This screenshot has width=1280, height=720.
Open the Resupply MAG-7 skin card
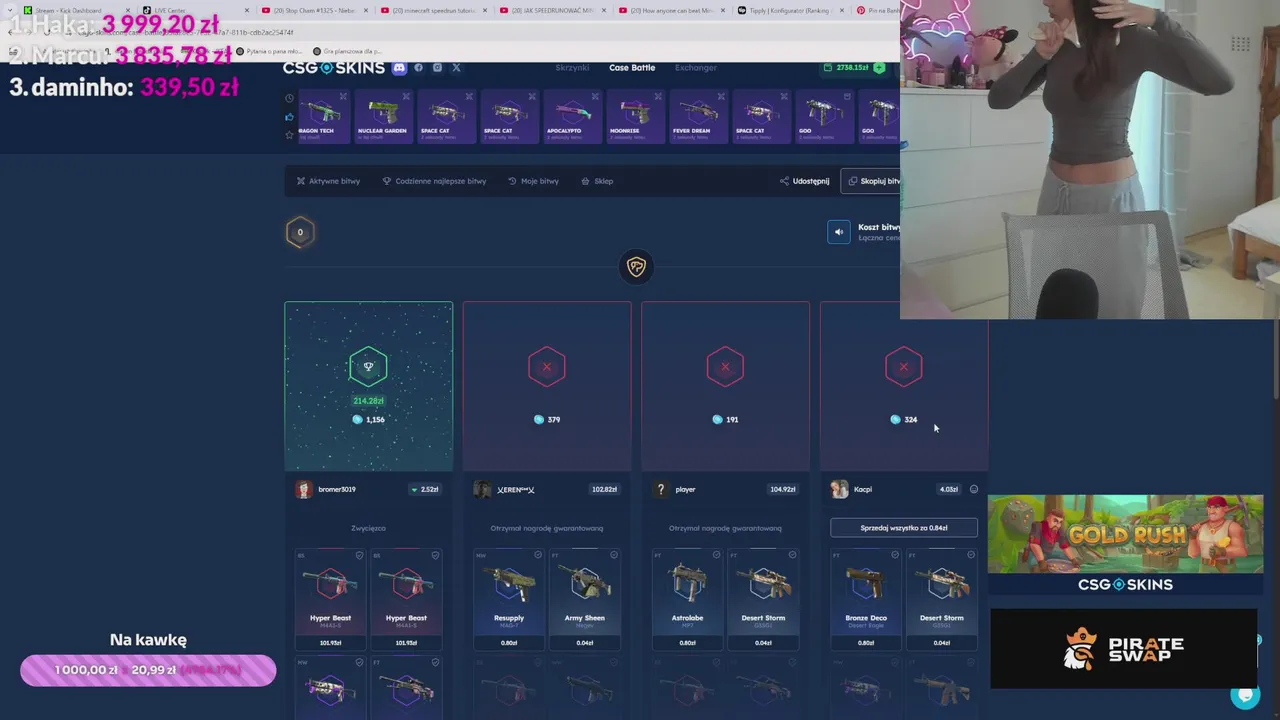point(509,598)
